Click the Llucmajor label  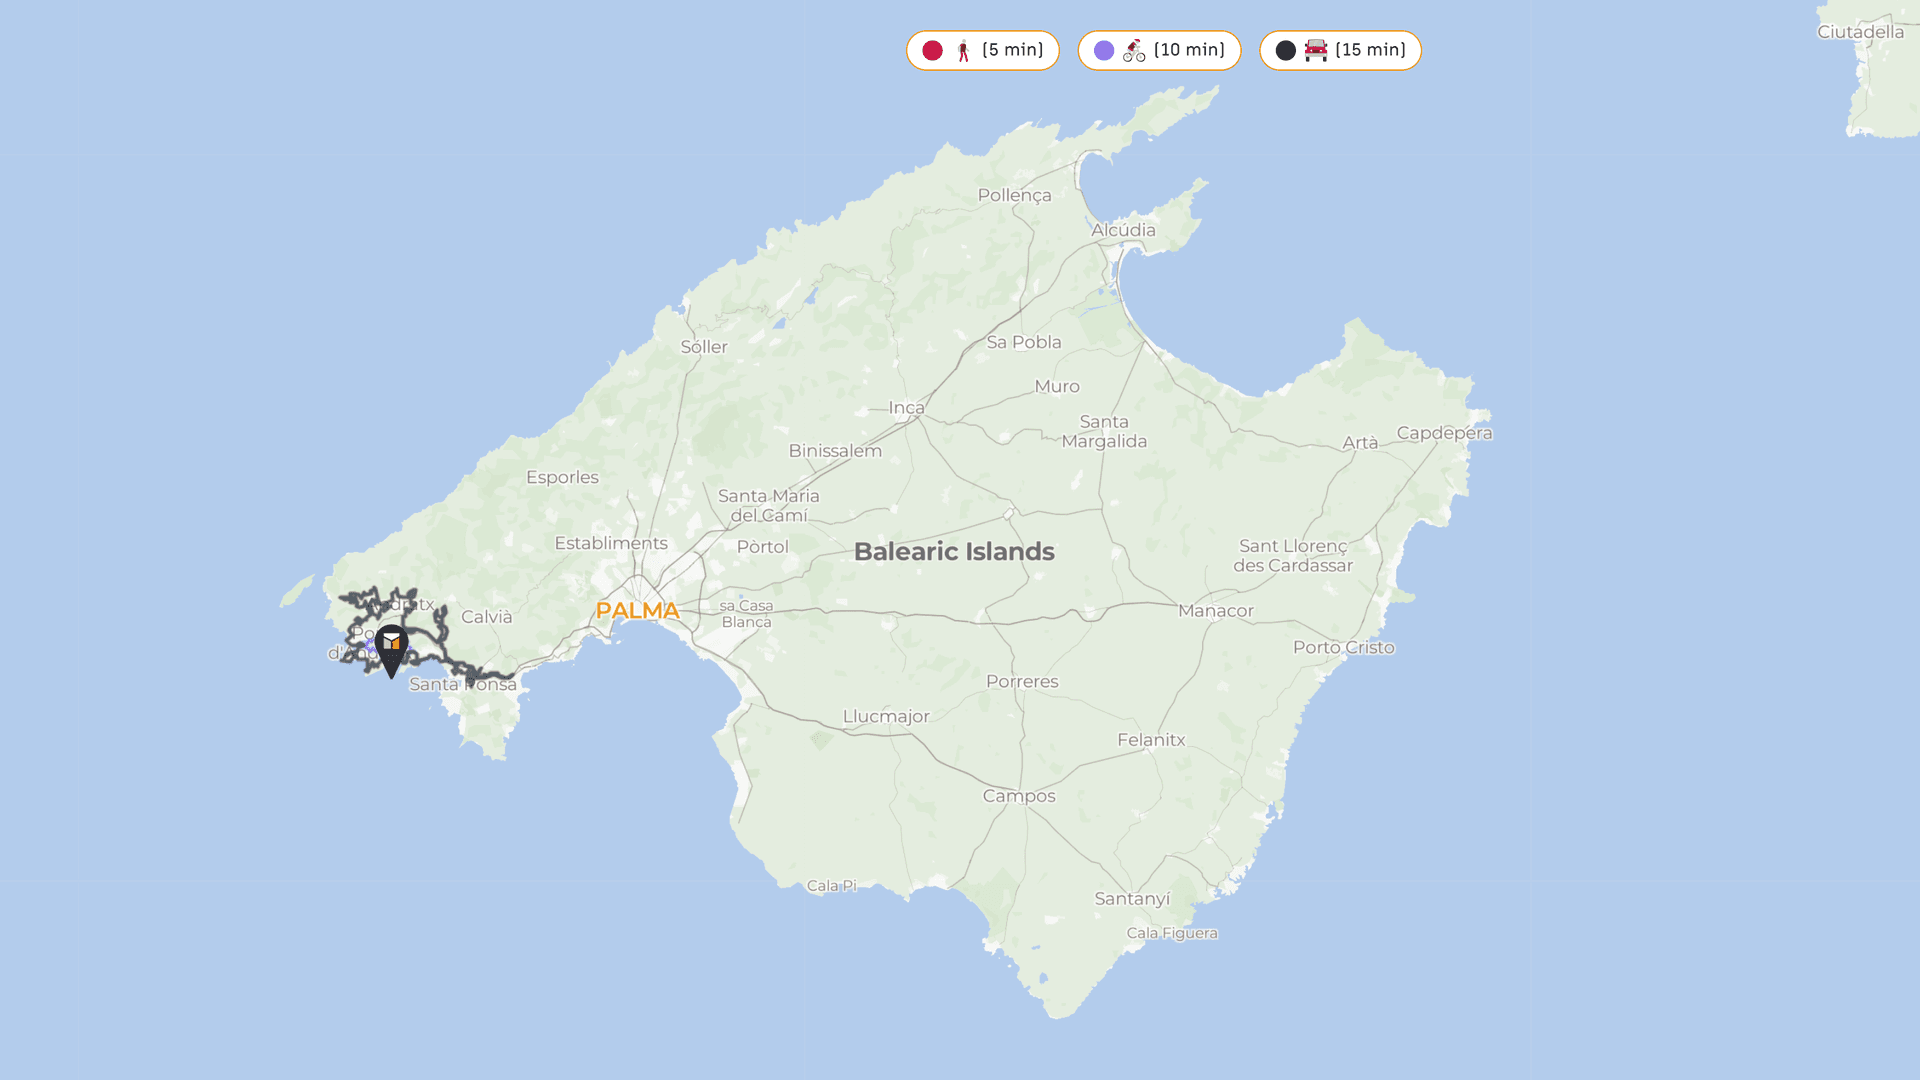pos(886,716)
